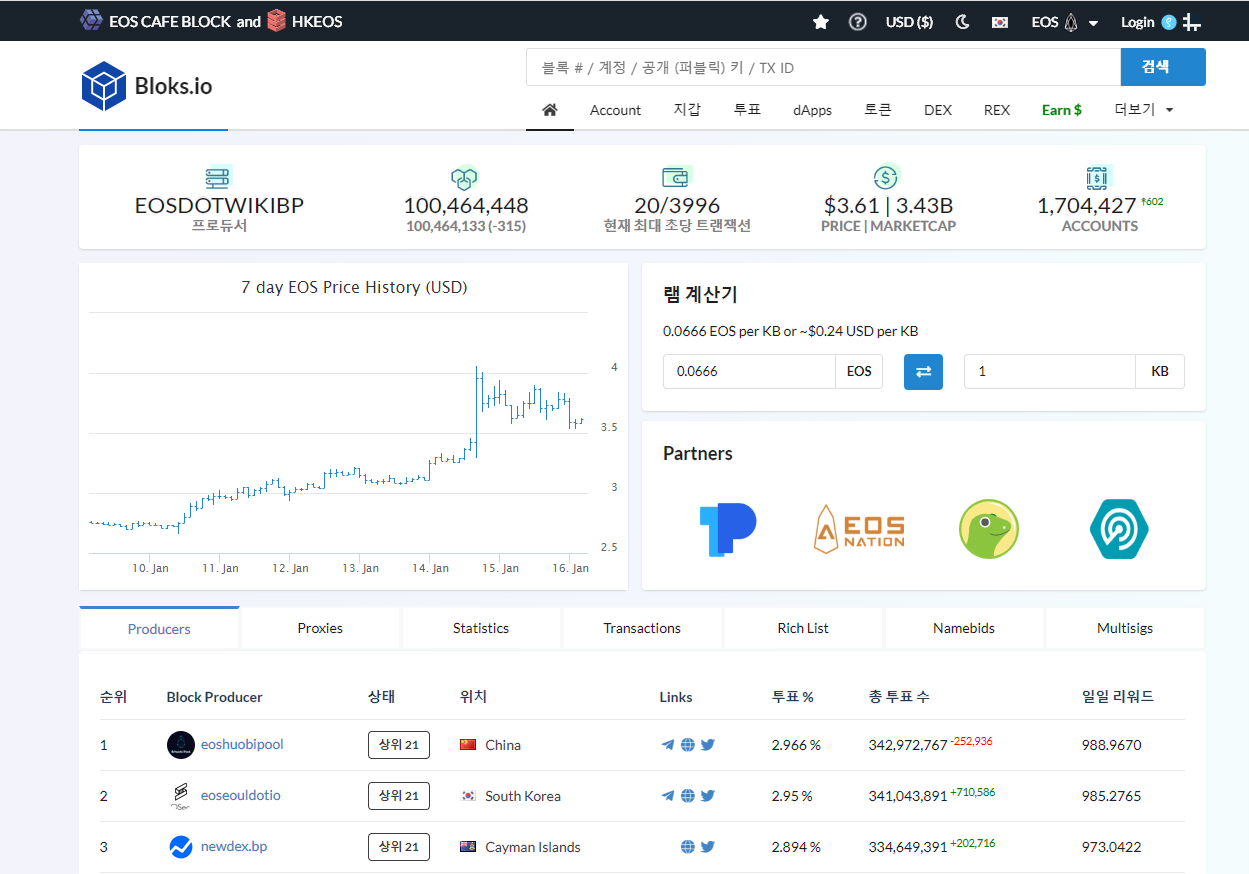
Task: Click the block height cubes icon
Action: point(465,178)
